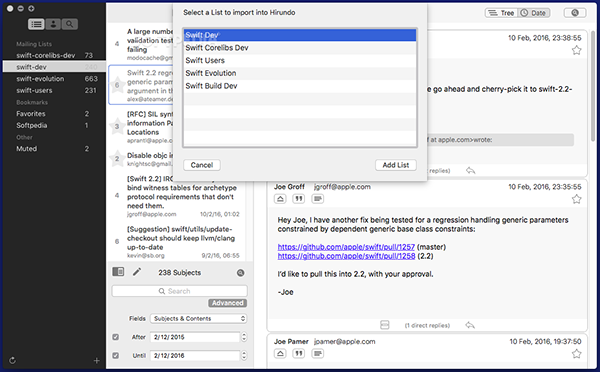
Task: Click the subject Search field
Action: pyautogui.click(x=179, y=291)
